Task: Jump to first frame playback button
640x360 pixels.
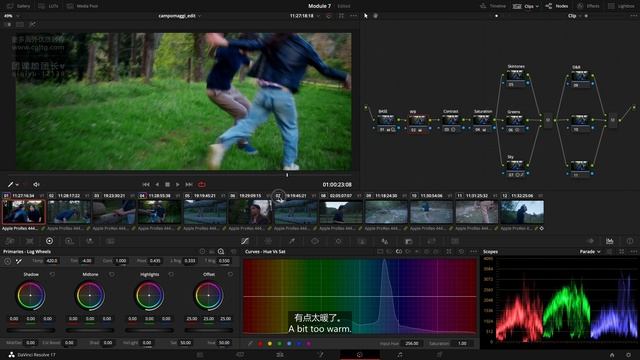Action: coord(146,184)
